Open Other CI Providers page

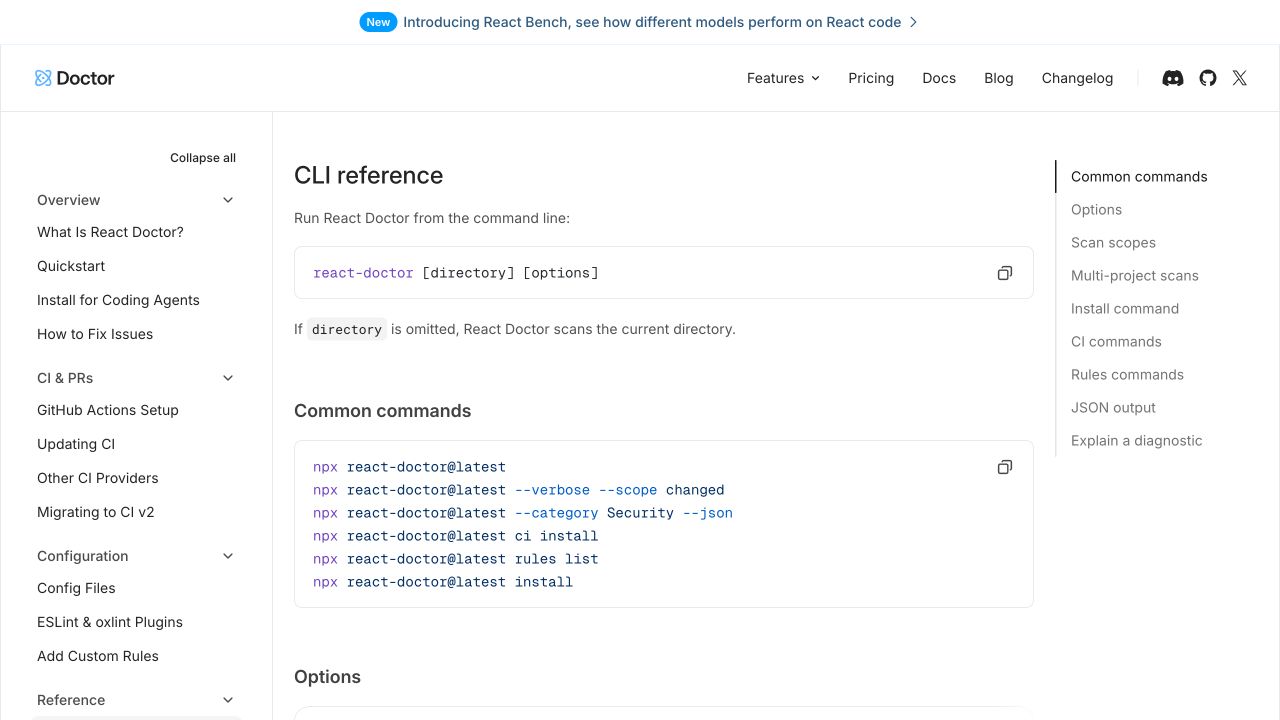pos(98,478)
